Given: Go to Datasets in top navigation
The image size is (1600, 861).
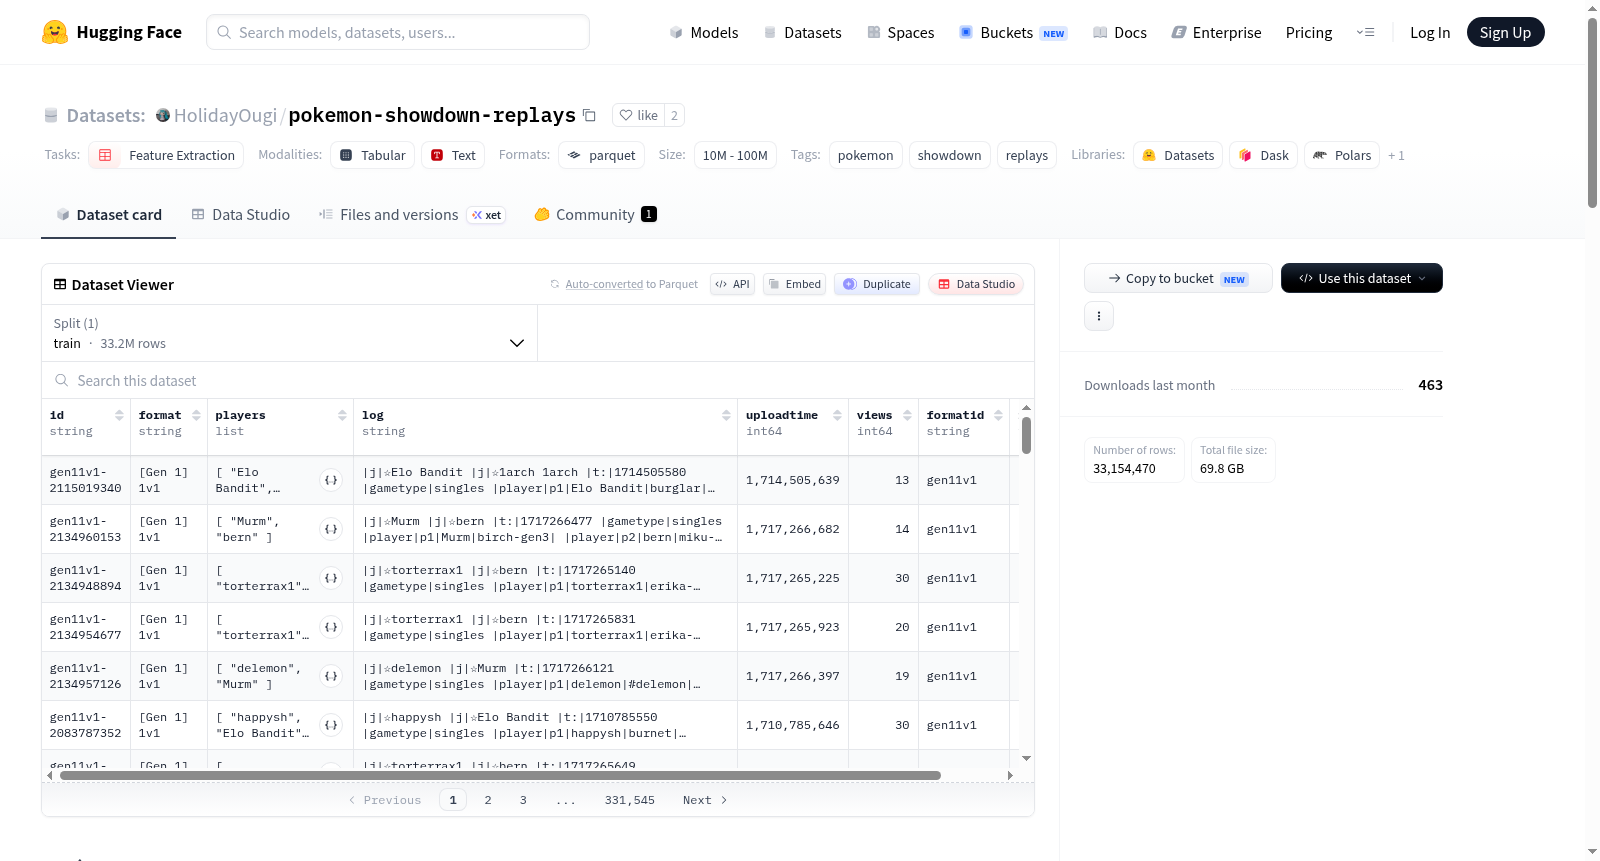Looking at the screenshot, I should tap(802, 32).
